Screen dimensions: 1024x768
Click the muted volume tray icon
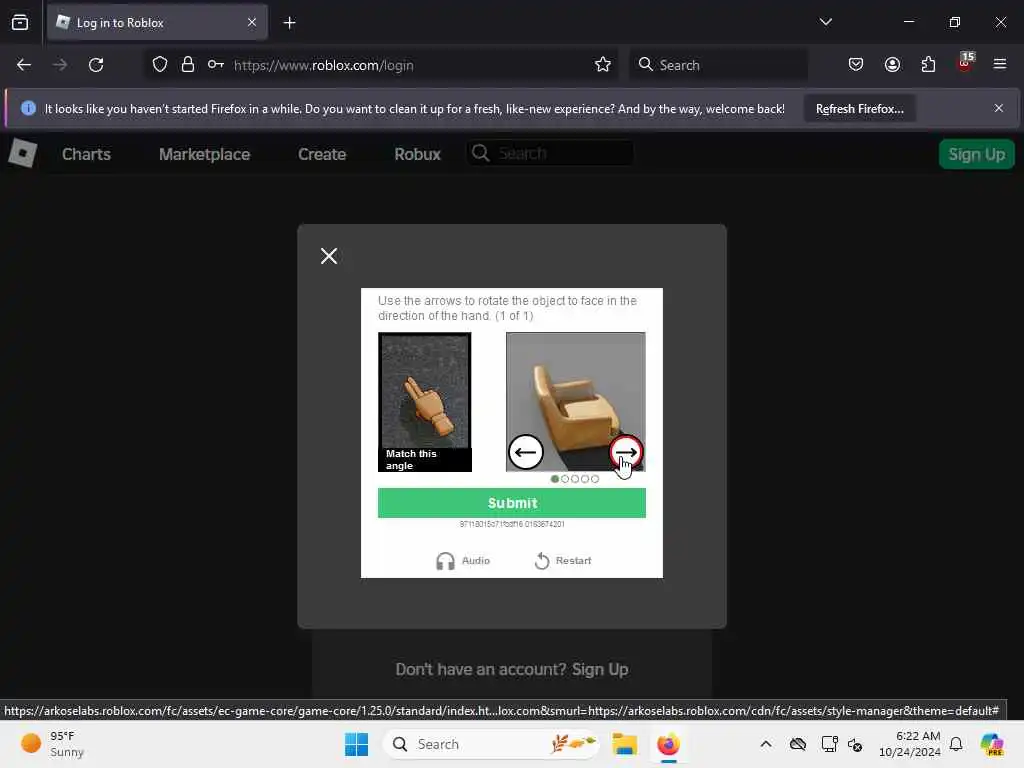(855, 744)
